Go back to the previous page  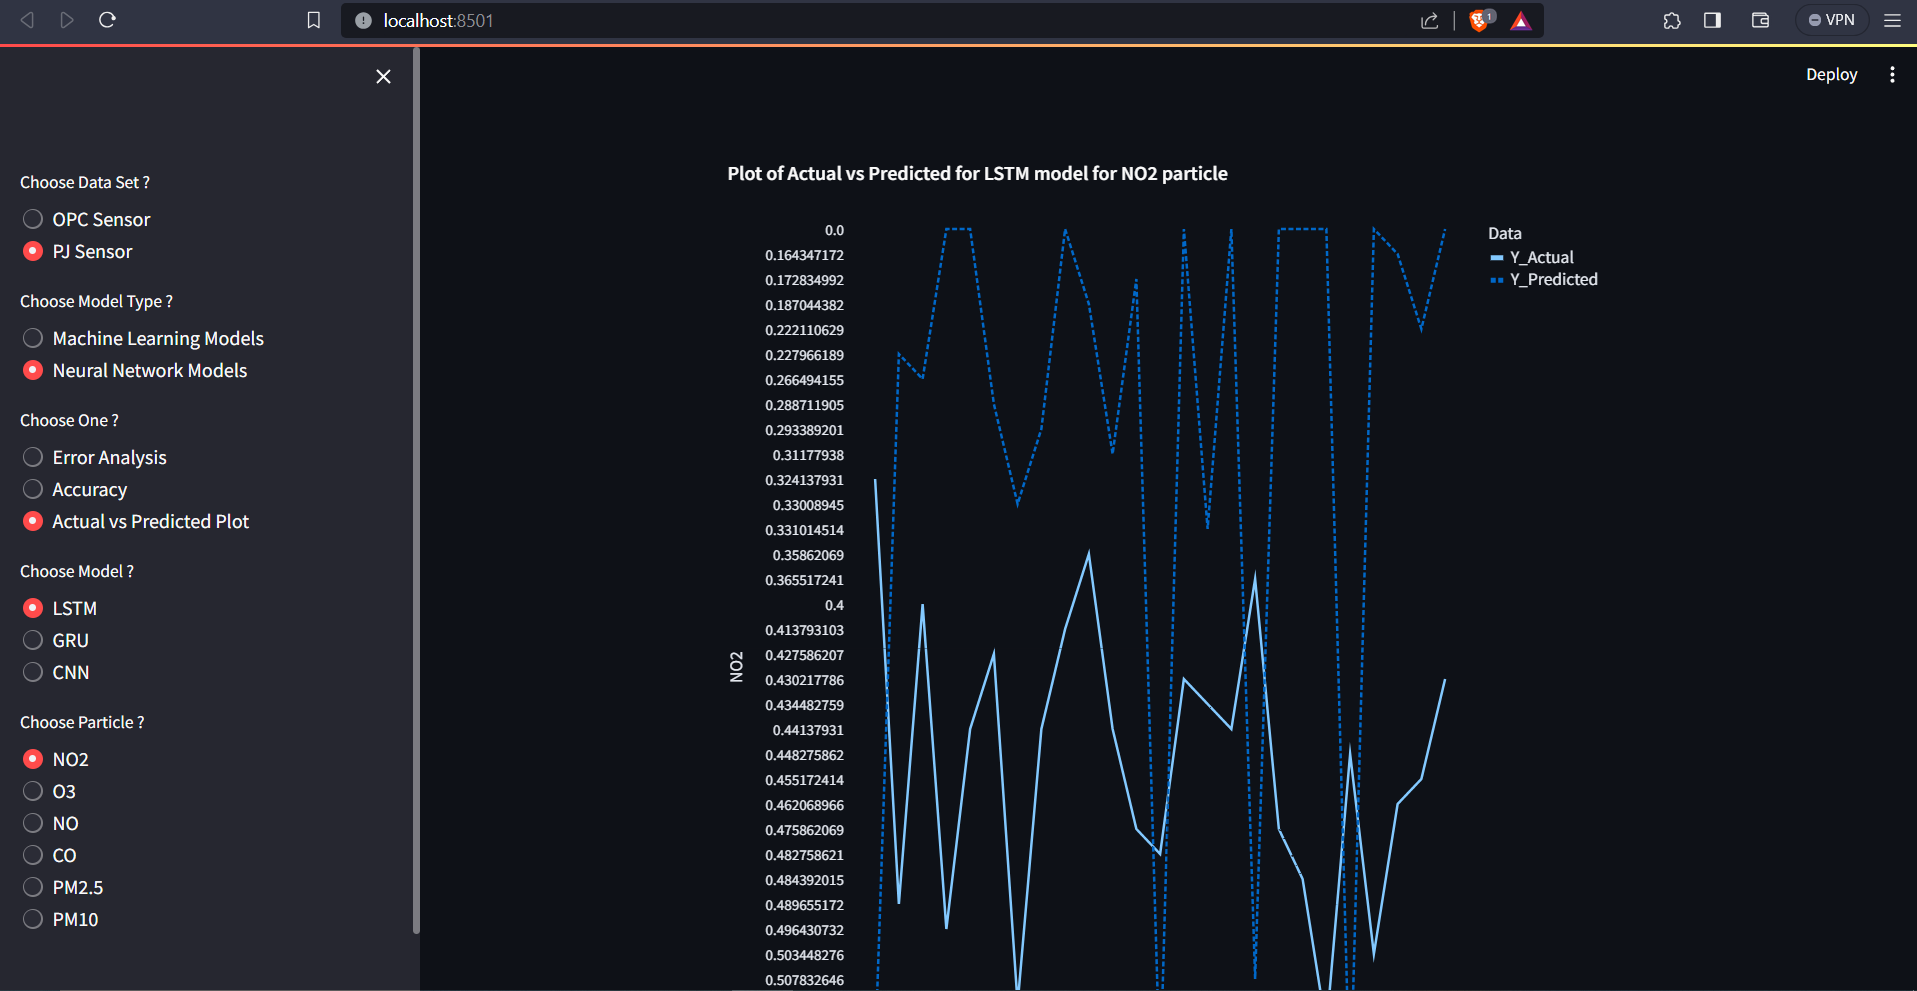27,20
